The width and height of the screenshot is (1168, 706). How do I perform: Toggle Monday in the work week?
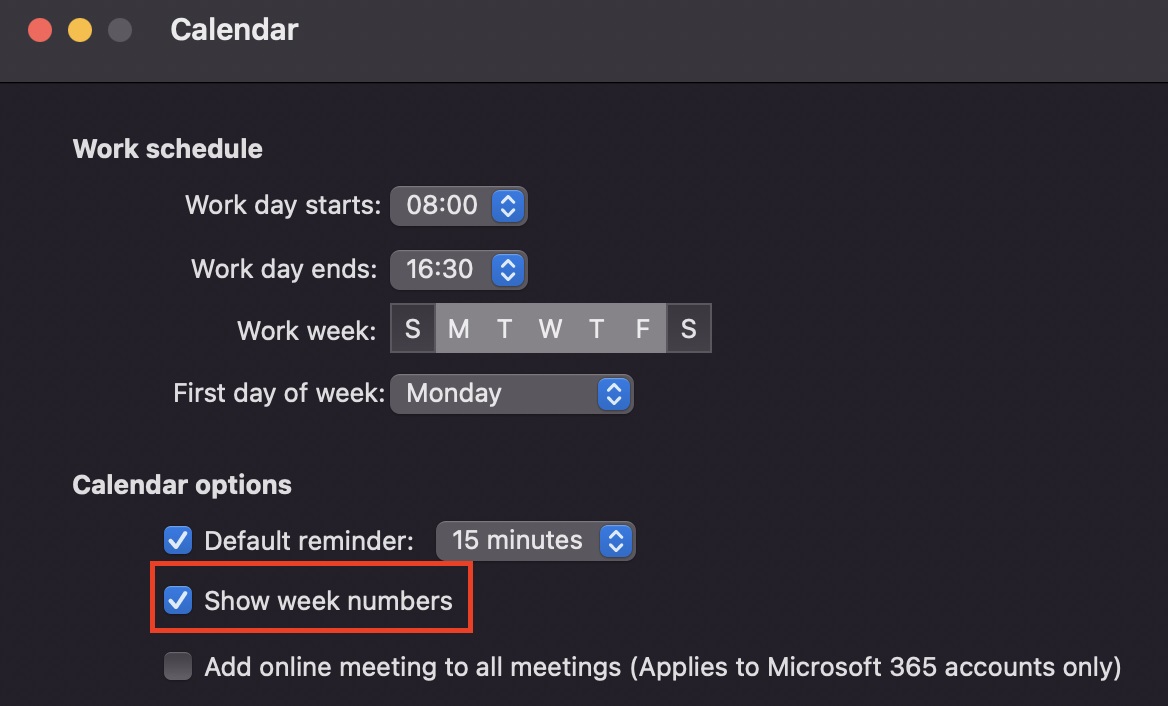point(459,329)
